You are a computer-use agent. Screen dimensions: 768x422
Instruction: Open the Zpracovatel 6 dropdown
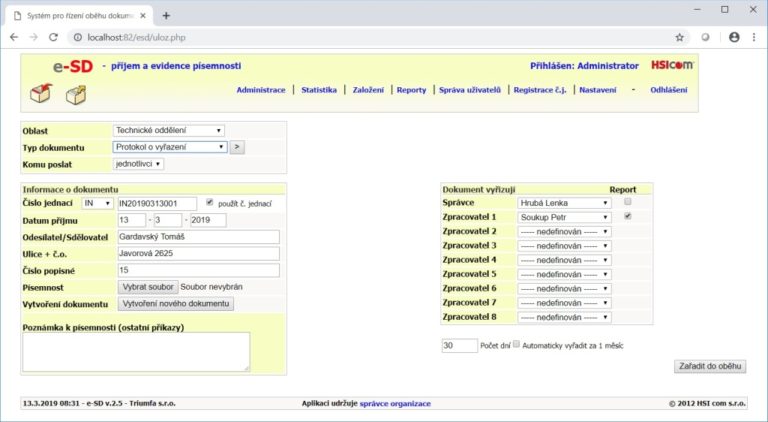pyautogui.click(x=564, y=289)
